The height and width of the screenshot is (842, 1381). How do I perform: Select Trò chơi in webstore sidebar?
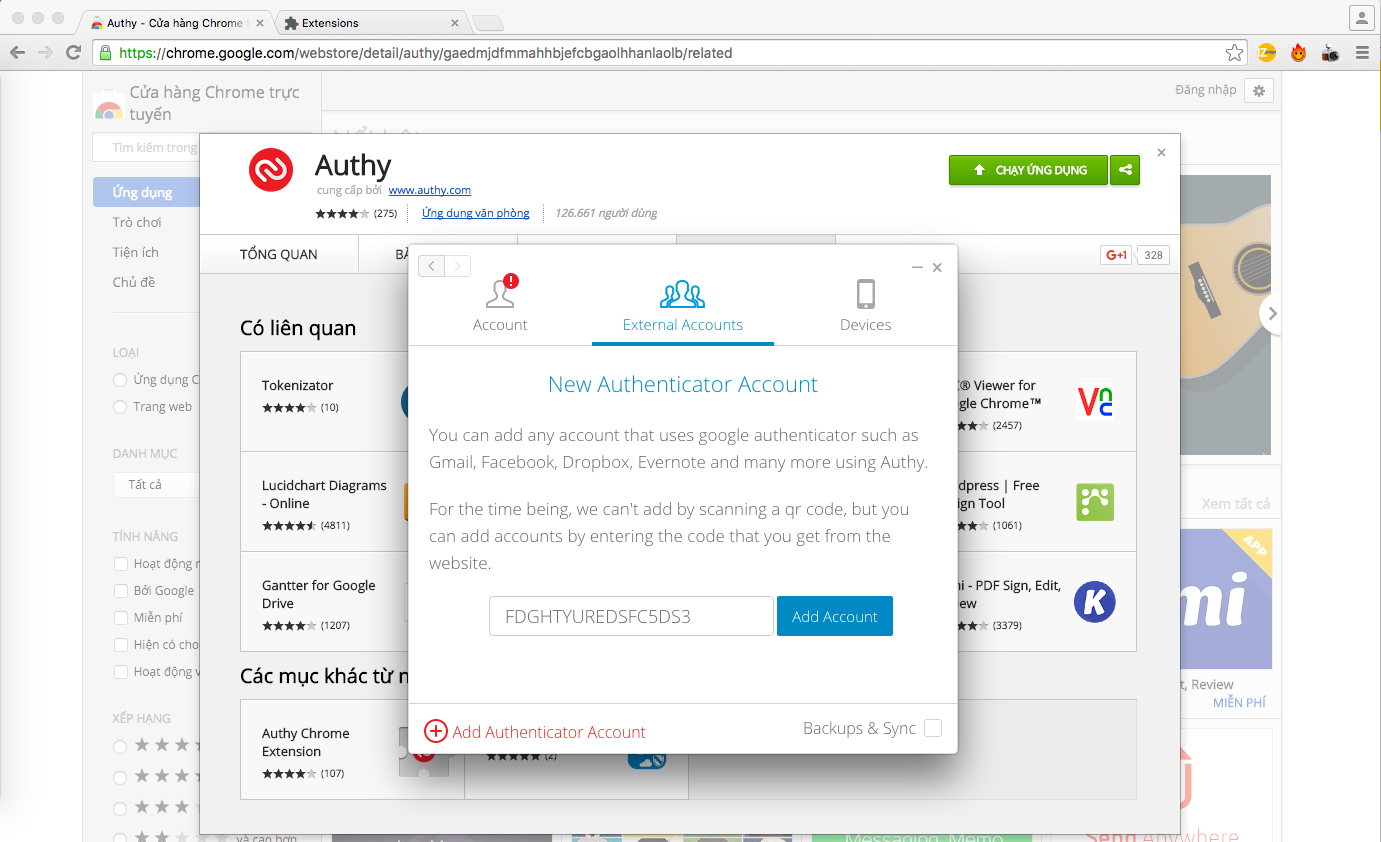(137, 222)
